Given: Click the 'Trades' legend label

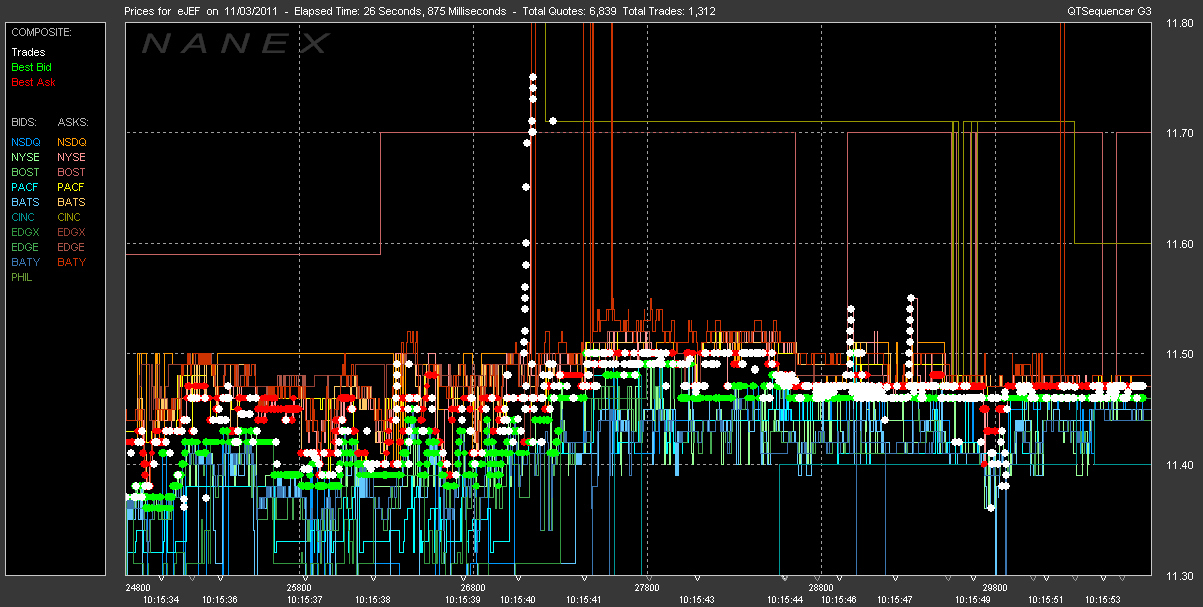Looking at the screenshot, I should (28, 51).
